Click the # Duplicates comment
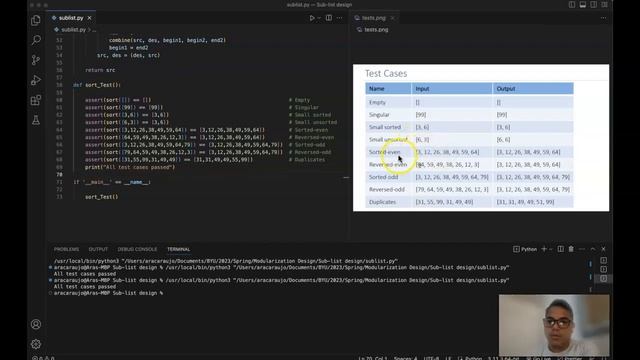This screenshot has width=640, height=360. (x=307, y=160)
